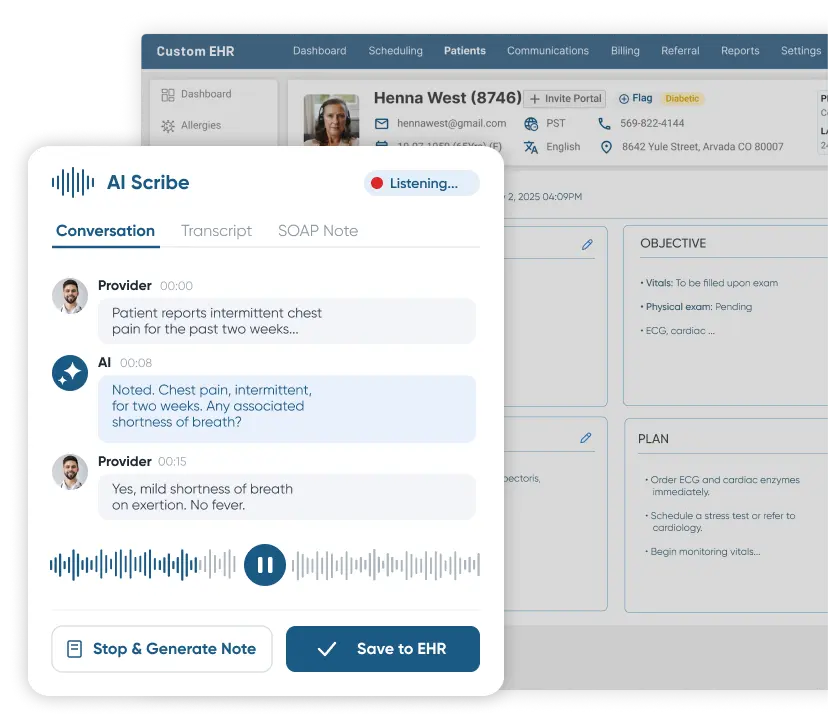Click the 'Patient reports intermittent chest pain' message
828x724 pixels.
[x=287, y=321]
